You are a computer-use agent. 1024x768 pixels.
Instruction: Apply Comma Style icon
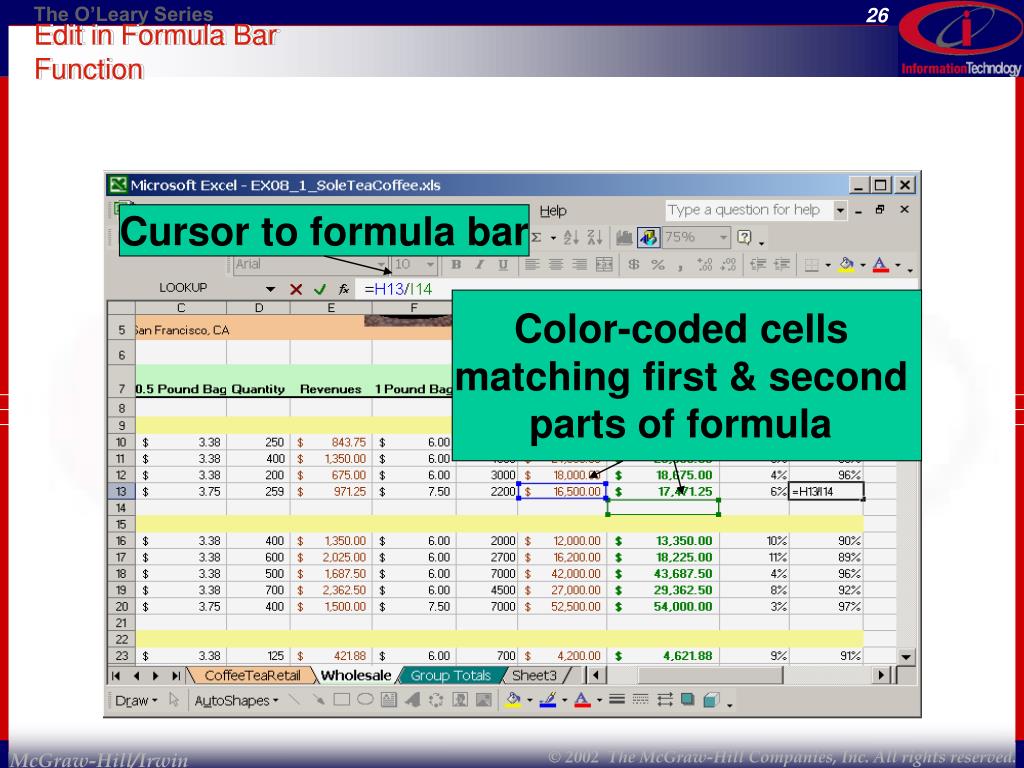(x=680, y=266)
